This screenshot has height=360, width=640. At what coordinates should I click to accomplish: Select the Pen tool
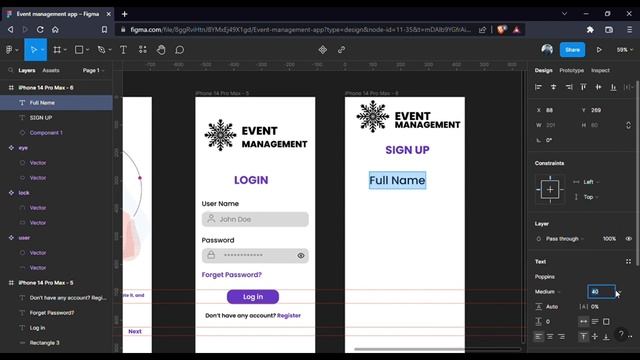(101, 50)
